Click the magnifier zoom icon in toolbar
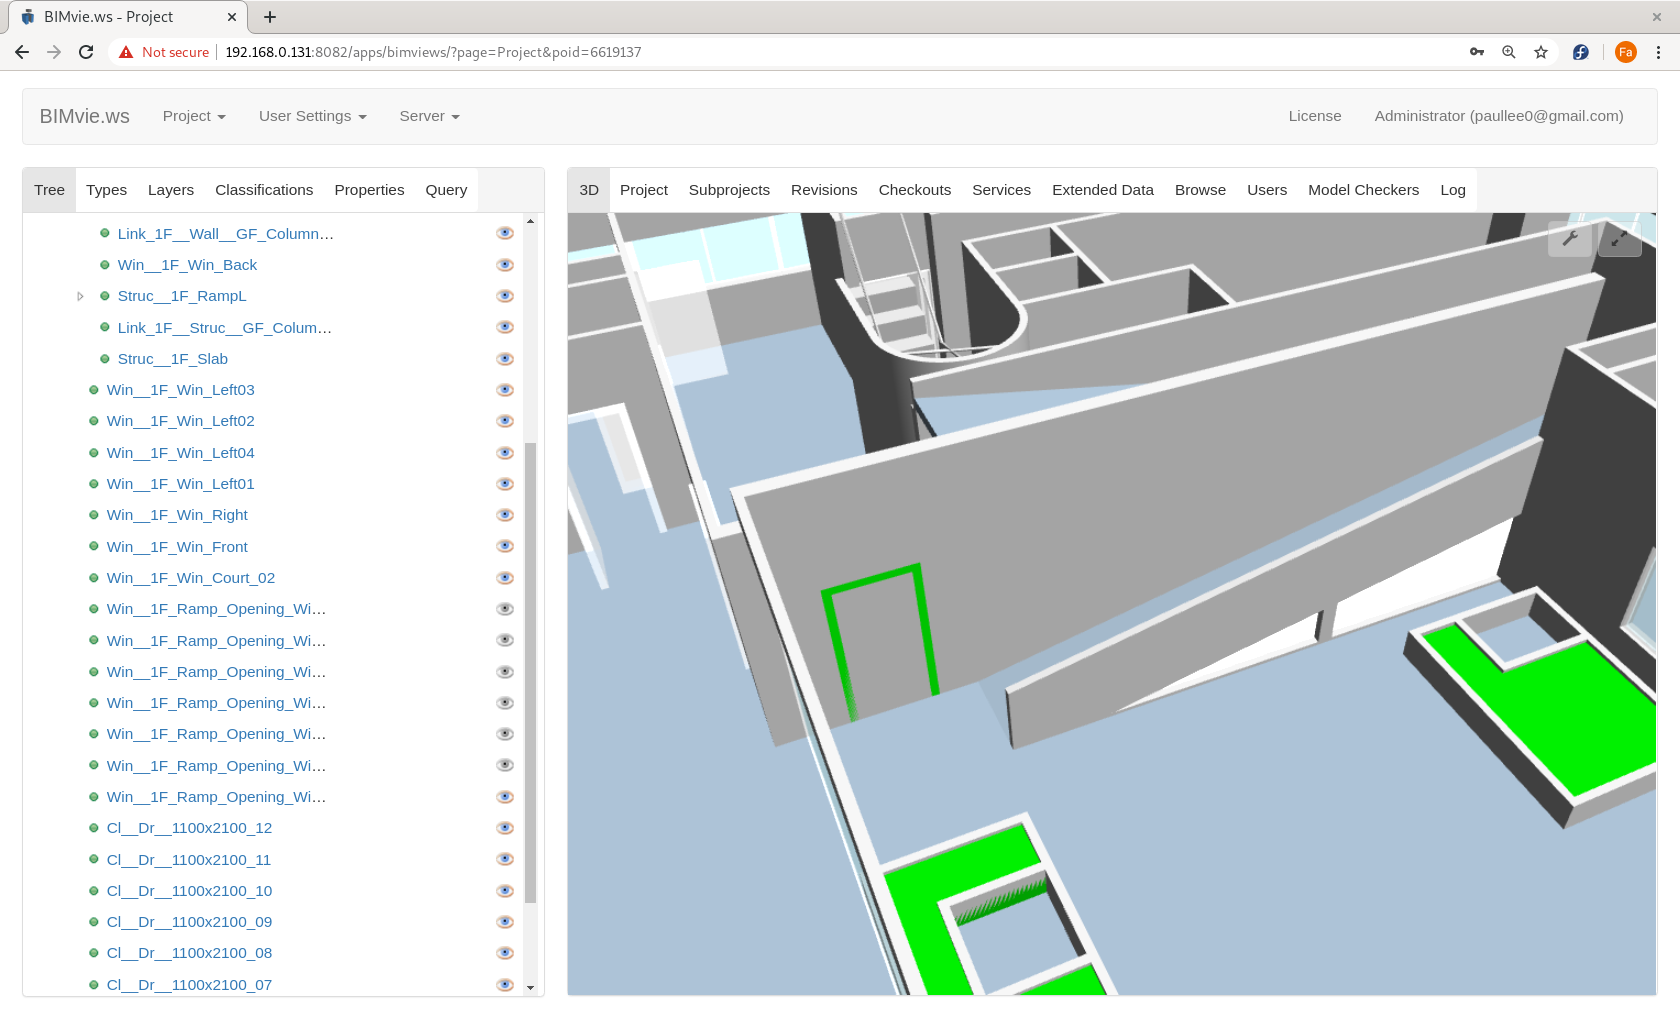Screen dimensions: 1680x1023 [x=1509, y=52]
